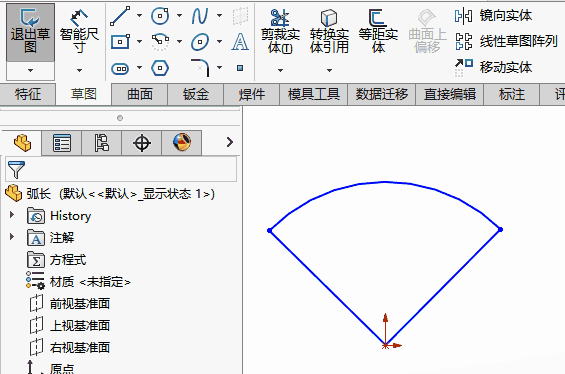The width and height of the screenshot is (565, 374).
Task: Select the 右视基准面 (Right Plane)
Action: point(69,348)
